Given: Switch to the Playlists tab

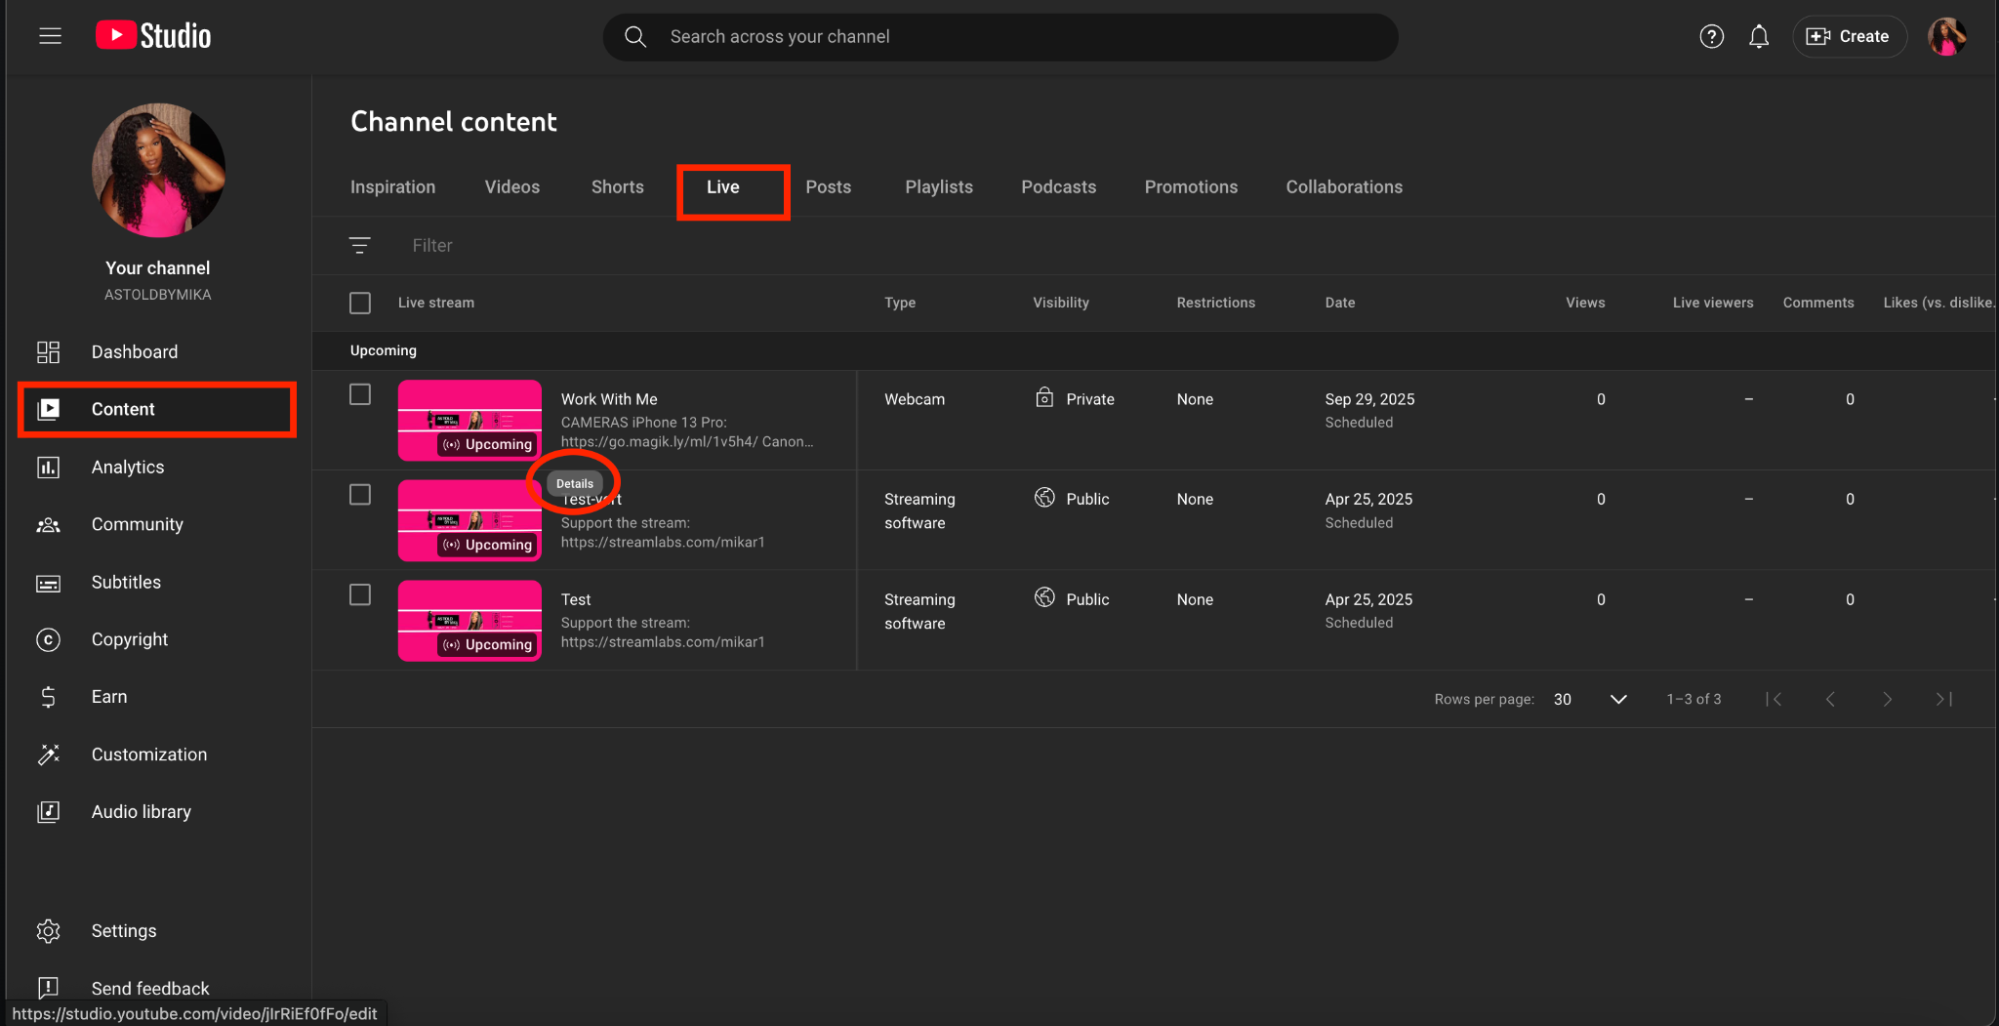Looking at the screenshot, I should pyautogui.click(x=938, y=187).
